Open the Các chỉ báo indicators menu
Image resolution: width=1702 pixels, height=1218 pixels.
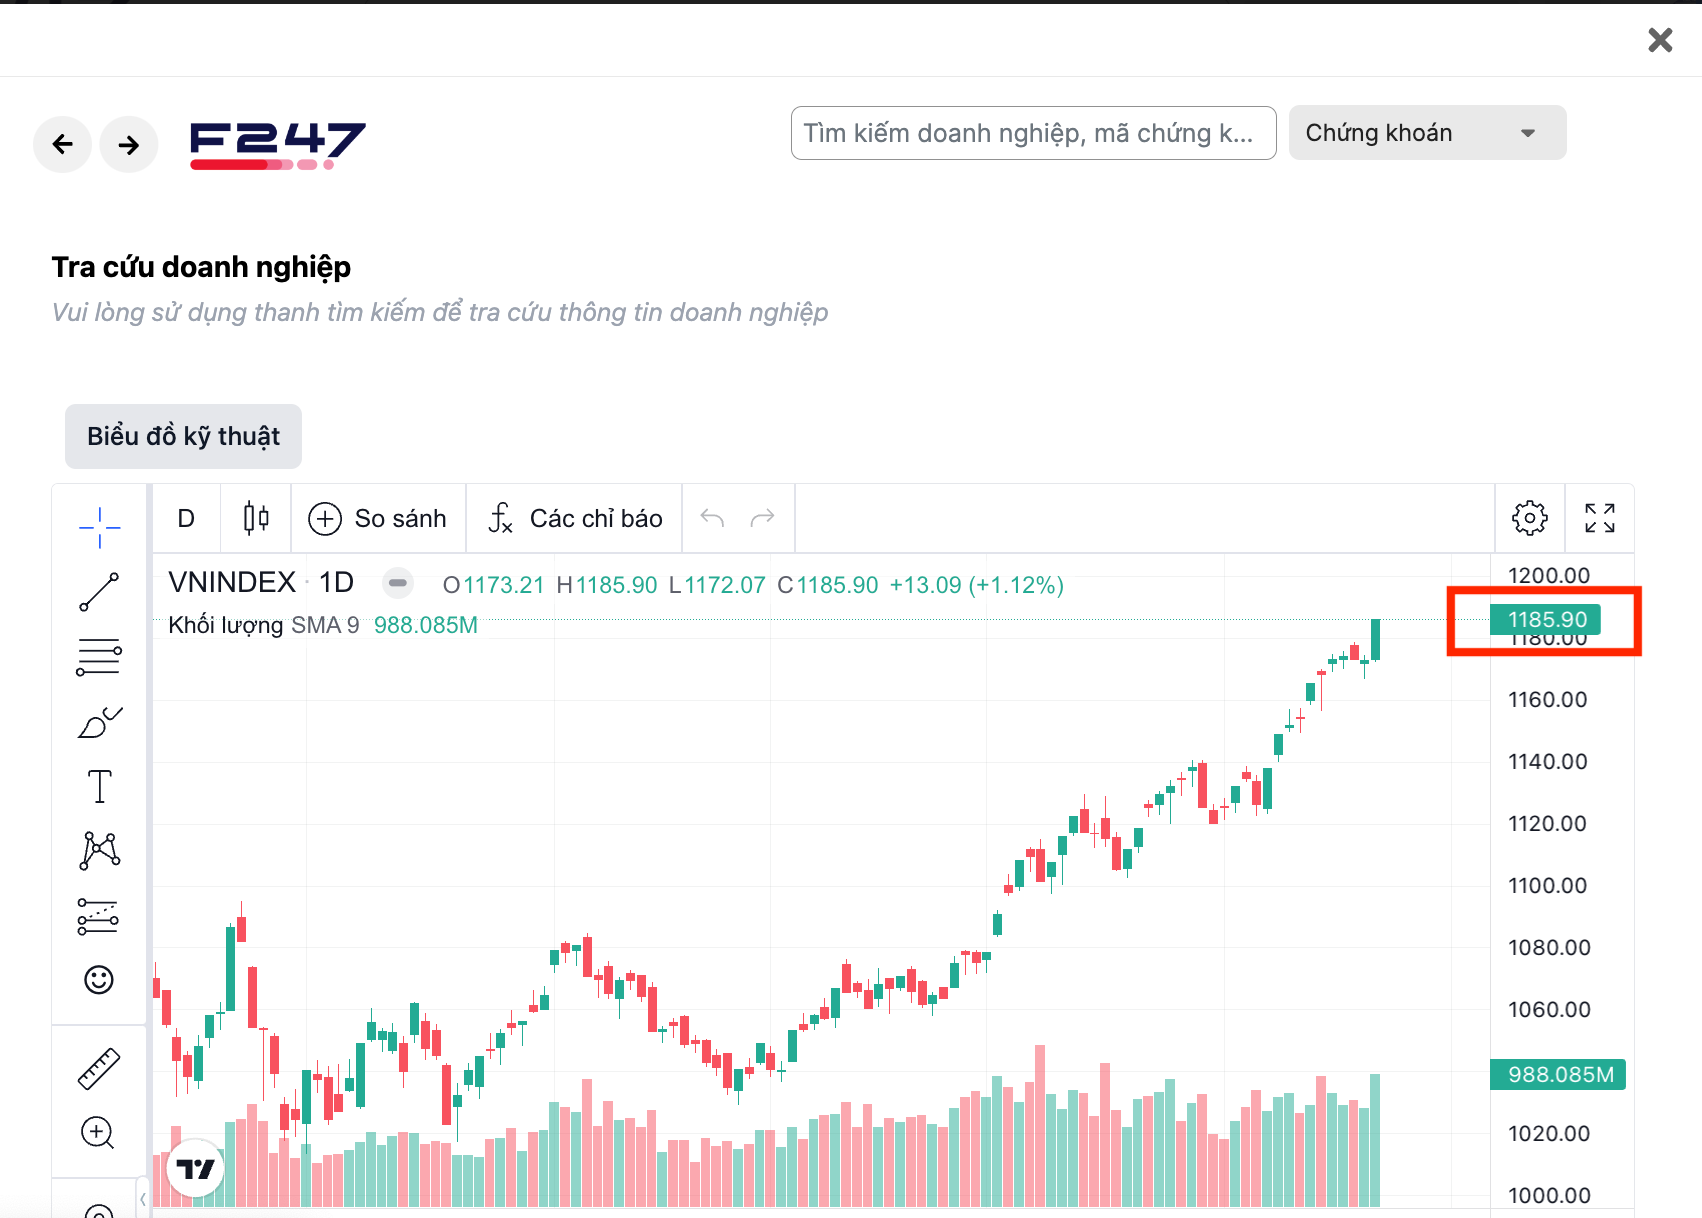click(575, 518)
